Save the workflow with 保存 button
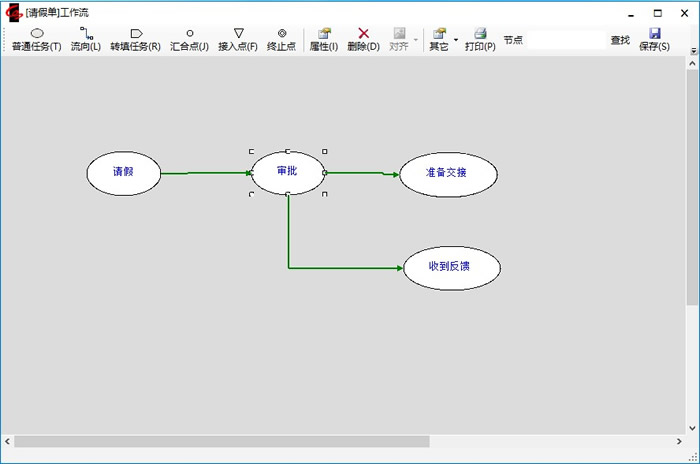This screenshot has height=464, width=700. click(x=654, y=39)
